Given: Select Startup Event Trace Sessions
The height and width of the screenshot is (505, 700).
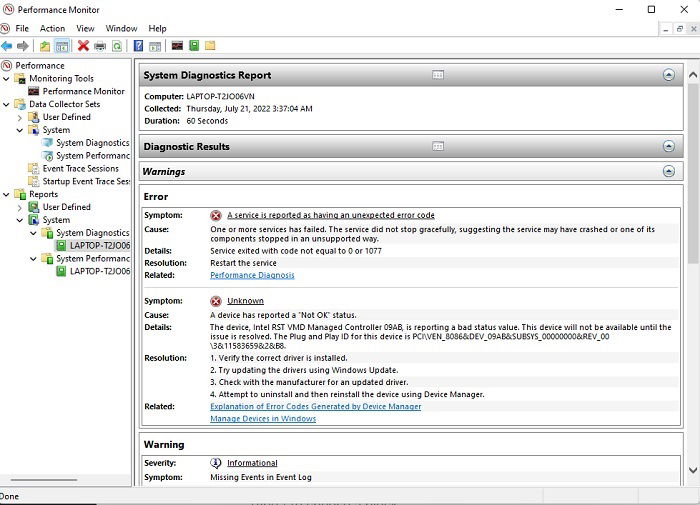Looking at the screenshot, I should (86, 181).
